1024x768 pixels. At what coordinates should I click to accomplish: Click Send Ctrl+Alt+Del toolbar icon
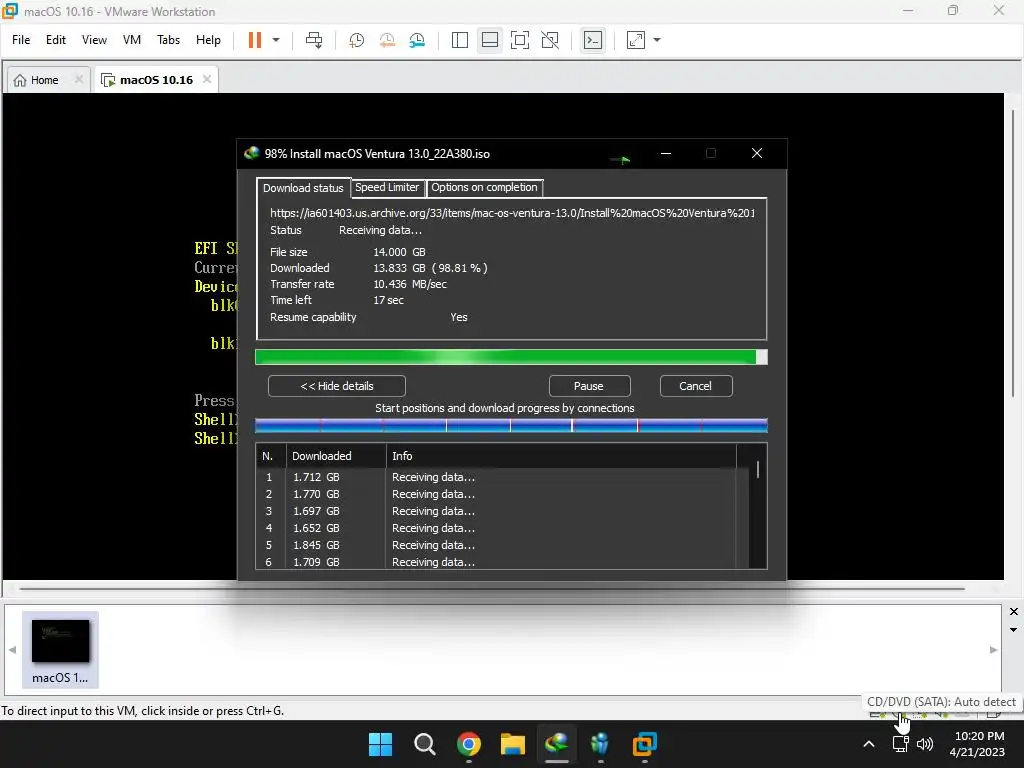tap(314, 40)
